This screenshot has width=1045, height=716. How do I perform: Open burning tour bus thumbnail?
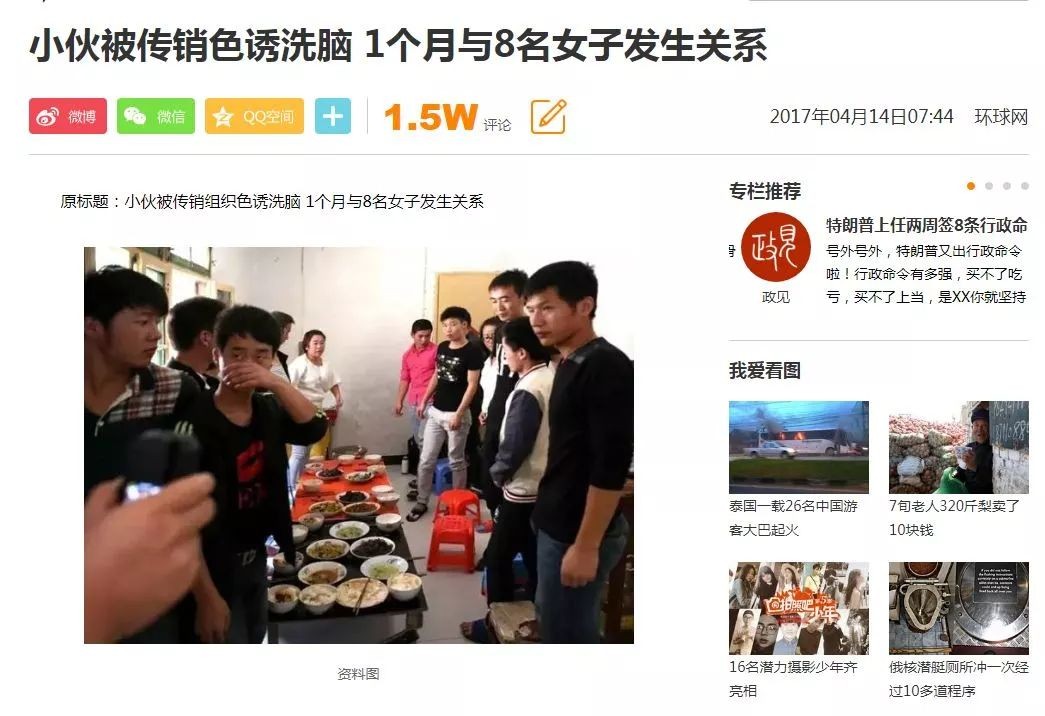tap(798, 447)
